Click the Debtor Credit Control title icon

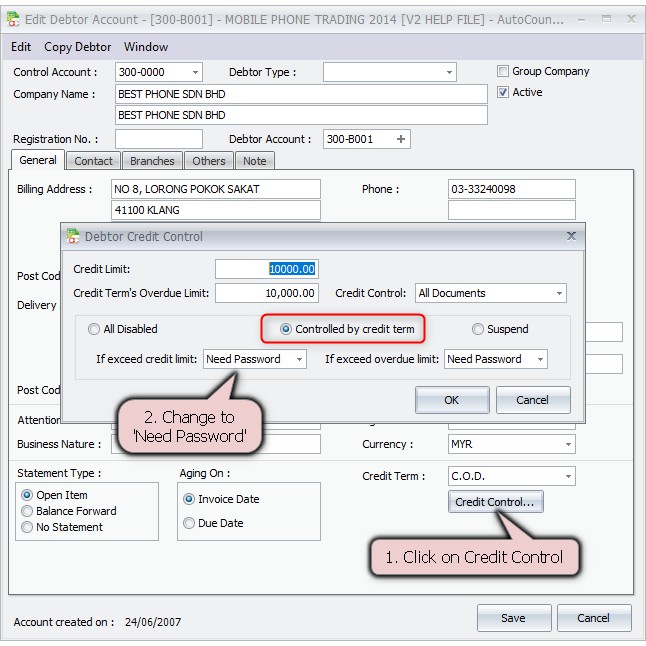click(72, 237)
